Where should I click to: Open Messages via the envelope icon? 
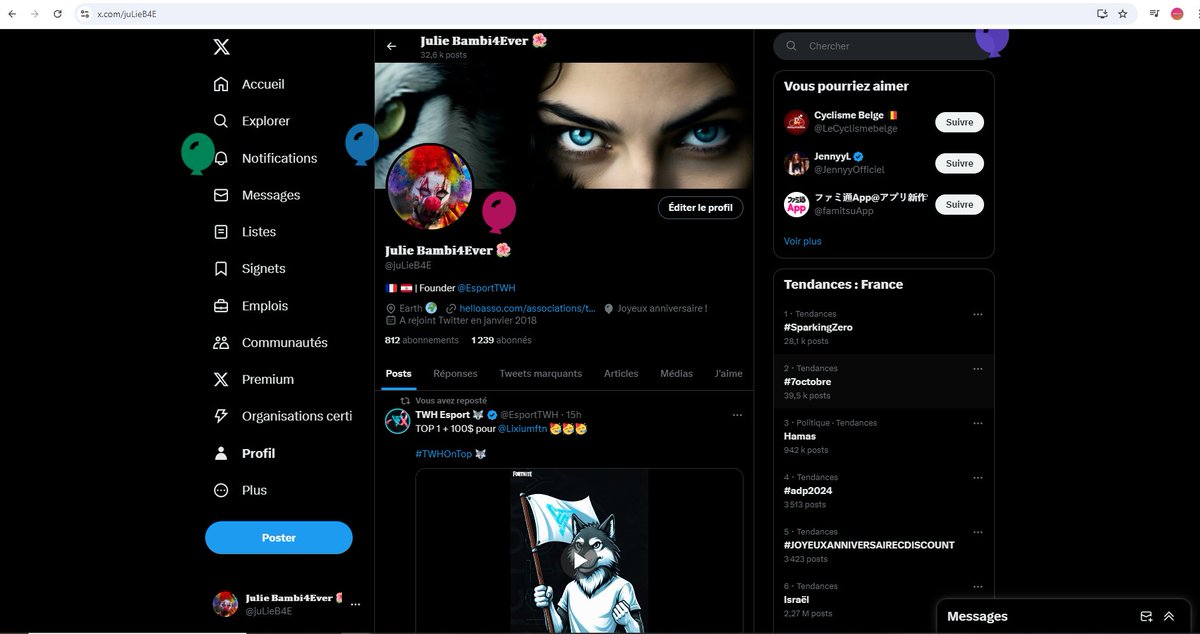click(221, 194)
